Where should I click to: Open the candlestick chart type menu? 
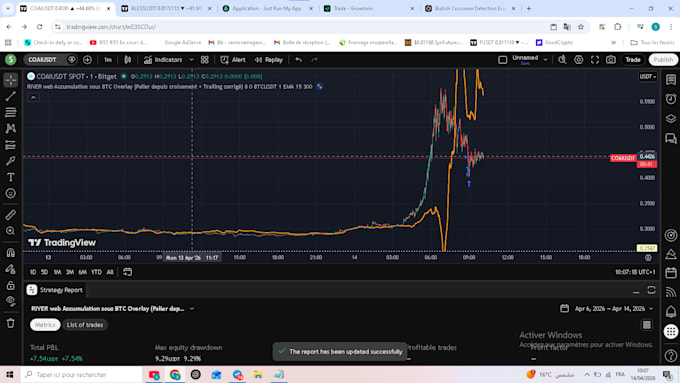128,60
